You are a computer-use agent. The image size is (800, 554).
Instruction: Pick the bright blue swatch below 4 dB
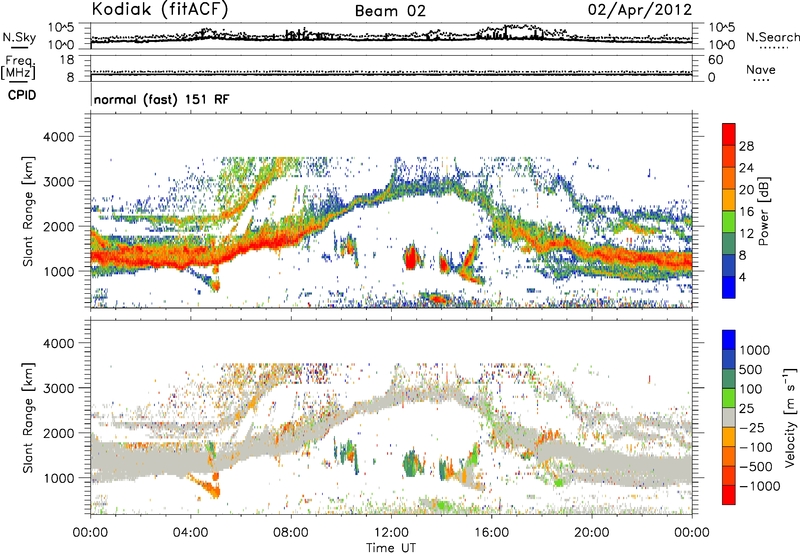point(729,288)
